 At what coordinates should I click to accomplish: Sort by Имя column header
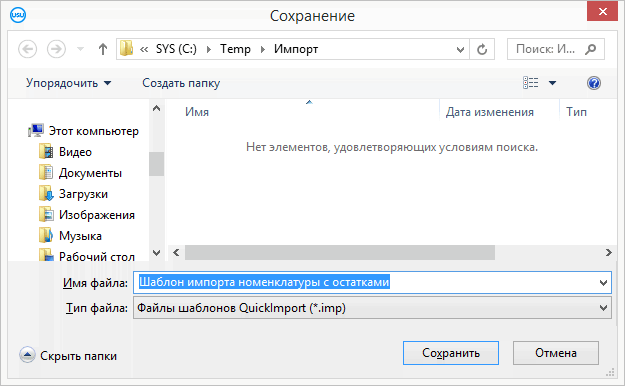click(197, 112)
